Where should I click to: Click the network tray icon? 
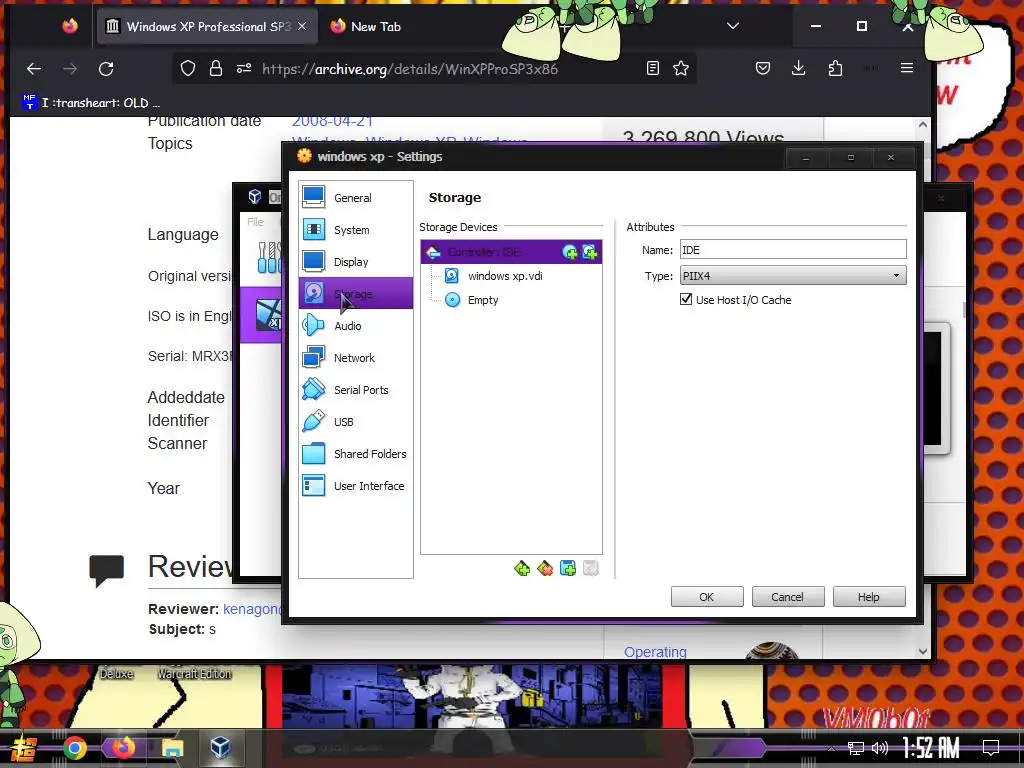856,748
